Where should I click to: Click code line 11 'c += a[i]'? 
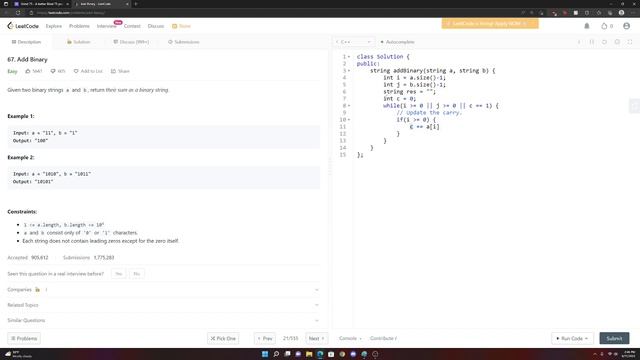pyautogui.click(x=424, y=127)
